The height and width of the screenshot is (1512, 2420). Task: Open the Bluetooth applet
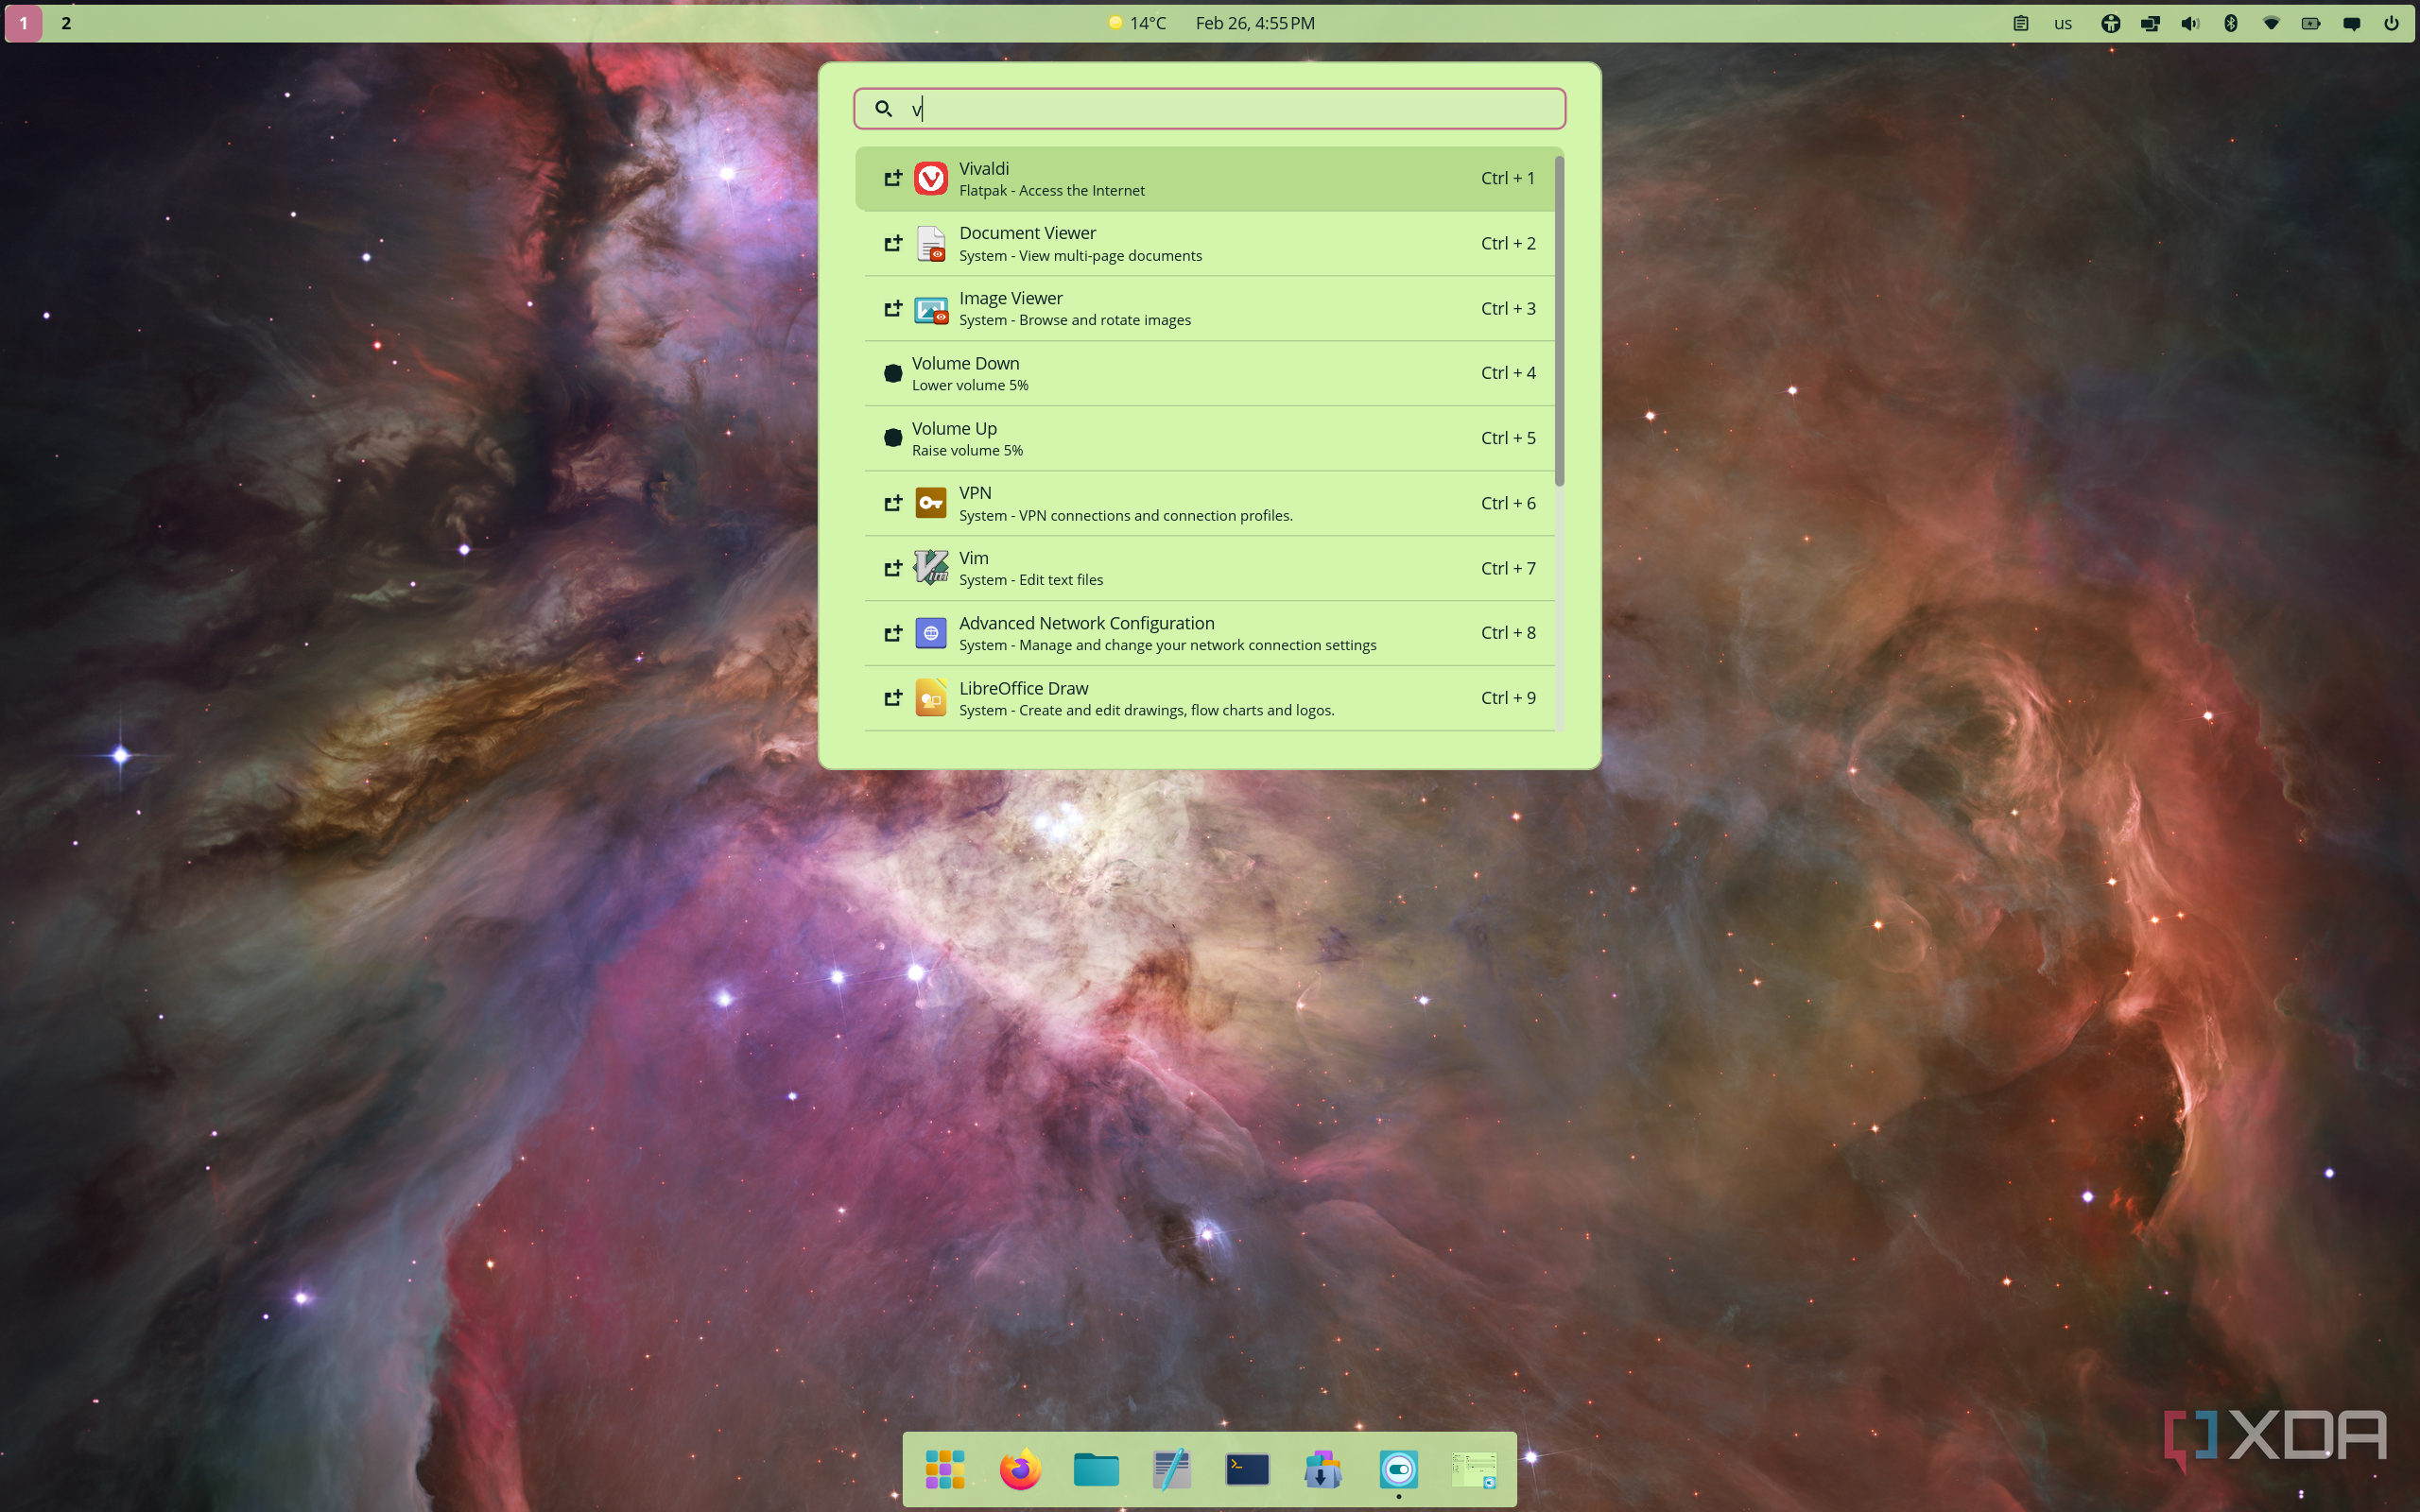click(x=2230, y=23)
